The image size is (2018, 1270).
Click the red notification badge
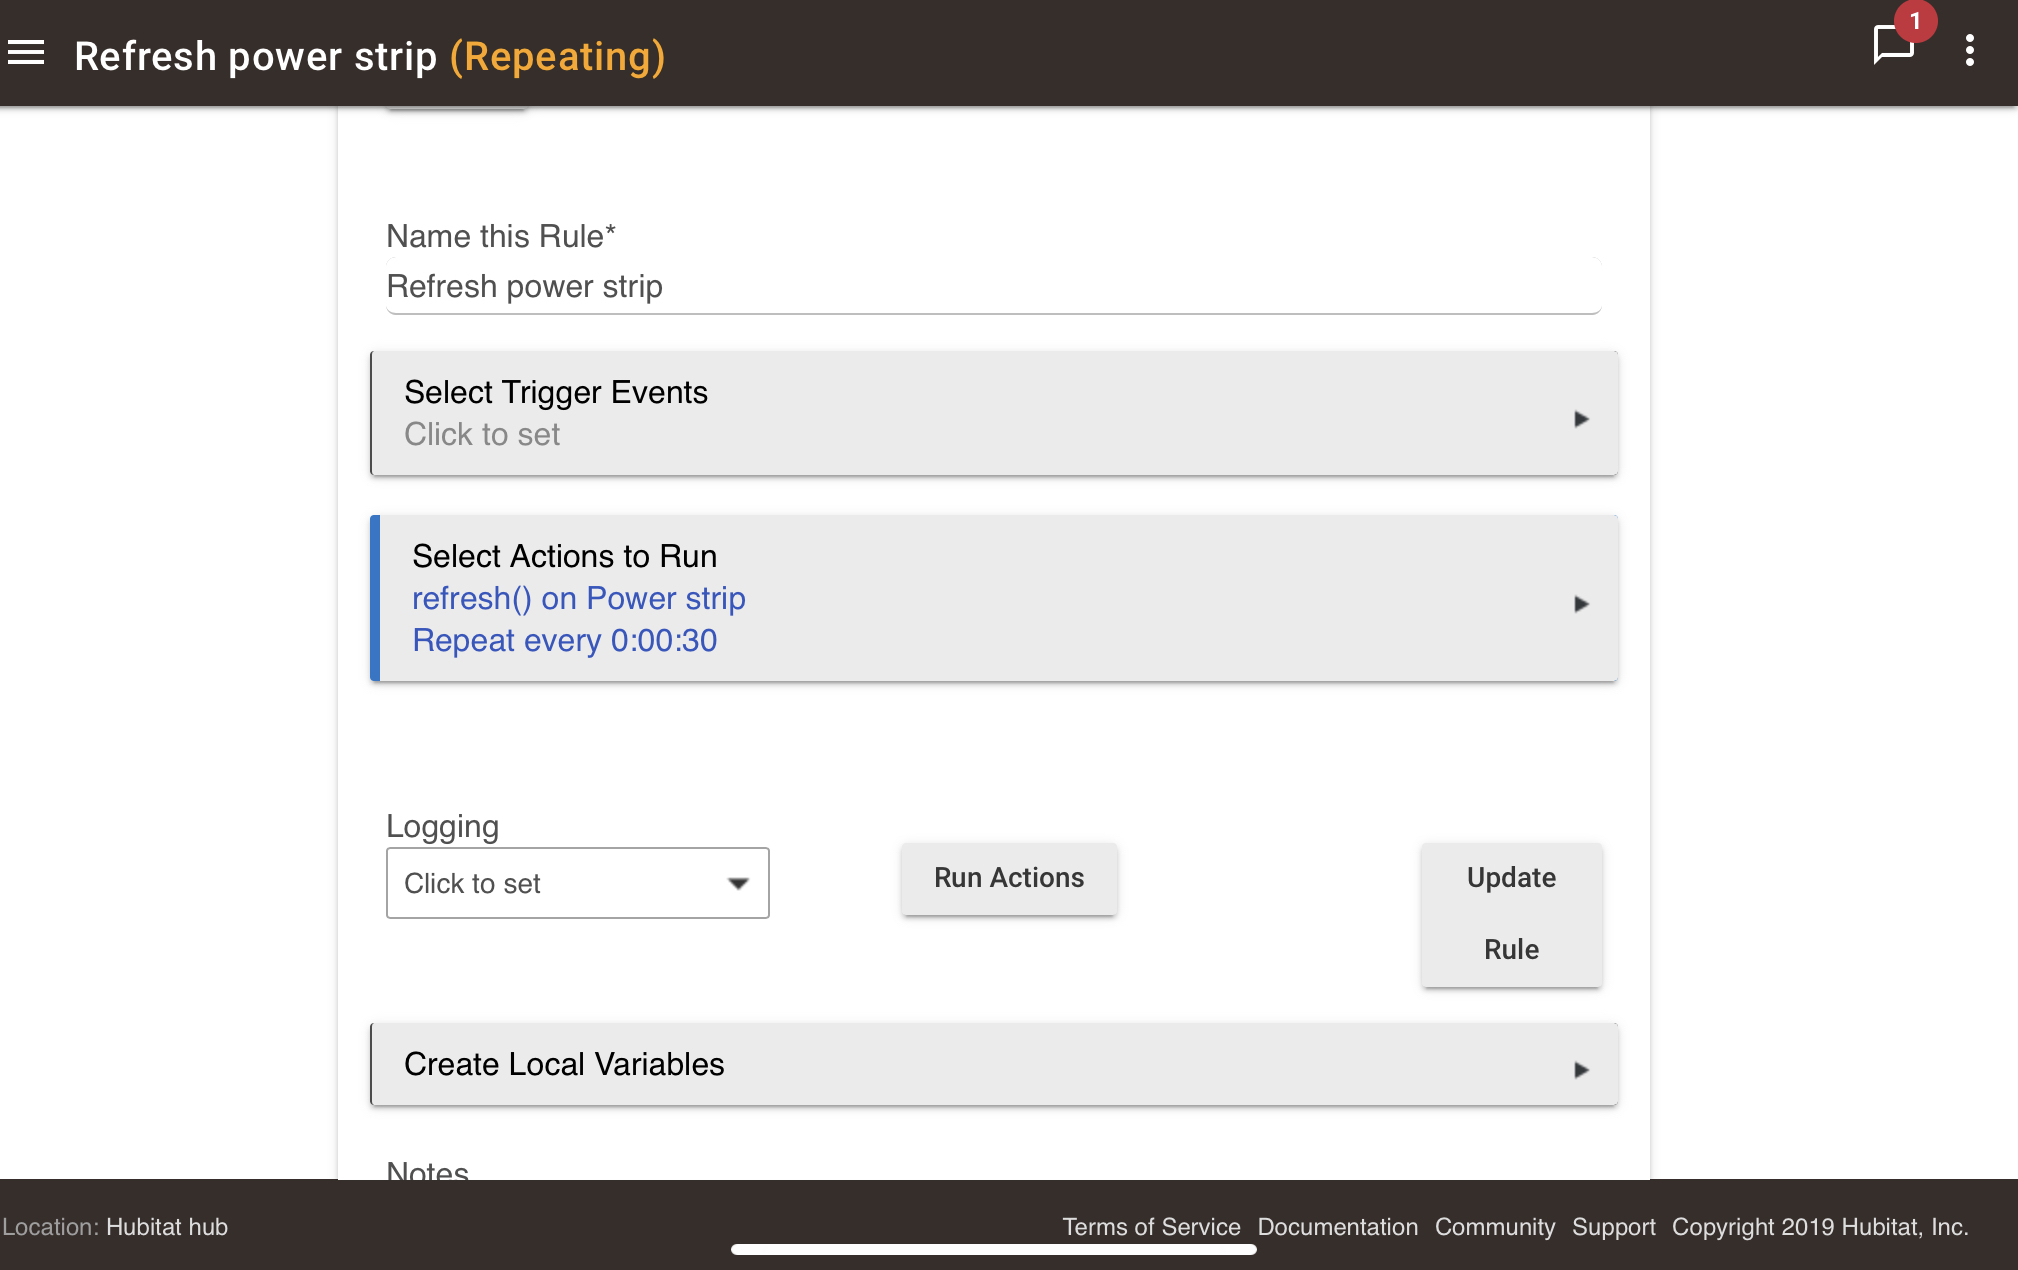(1915, 21)
